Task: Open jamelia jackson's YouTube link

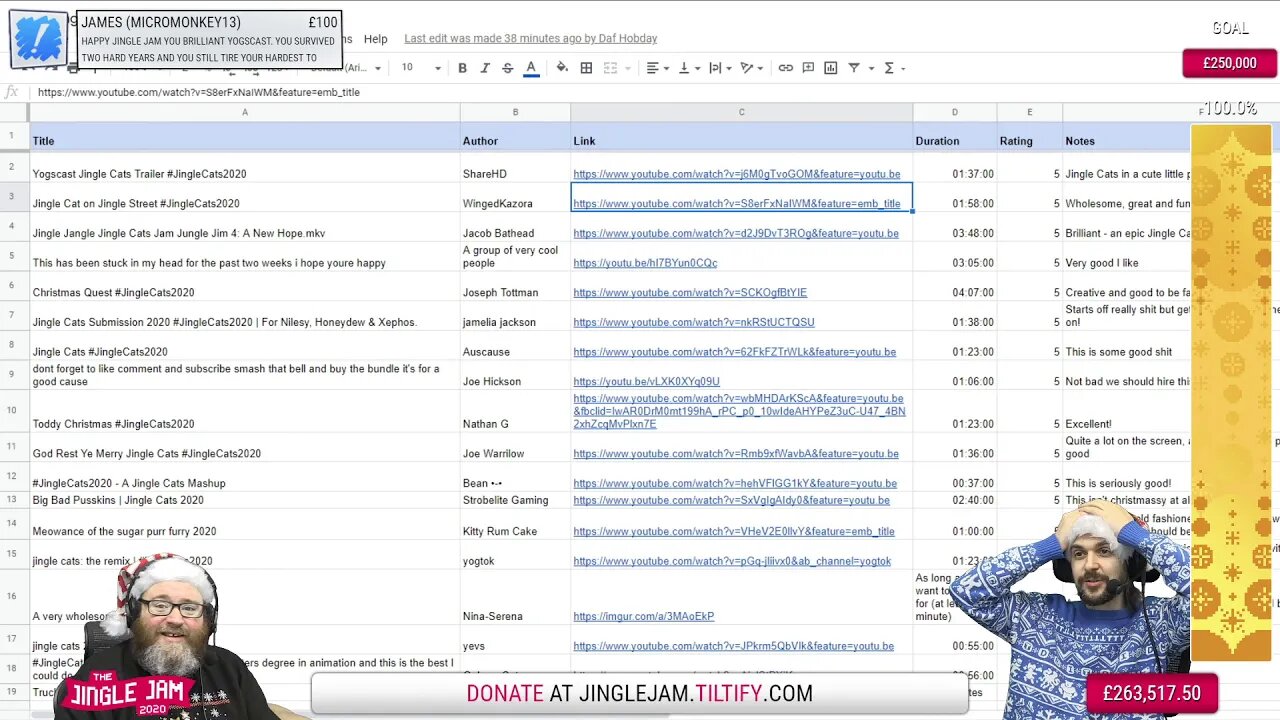Action: (x=693, y=323)
